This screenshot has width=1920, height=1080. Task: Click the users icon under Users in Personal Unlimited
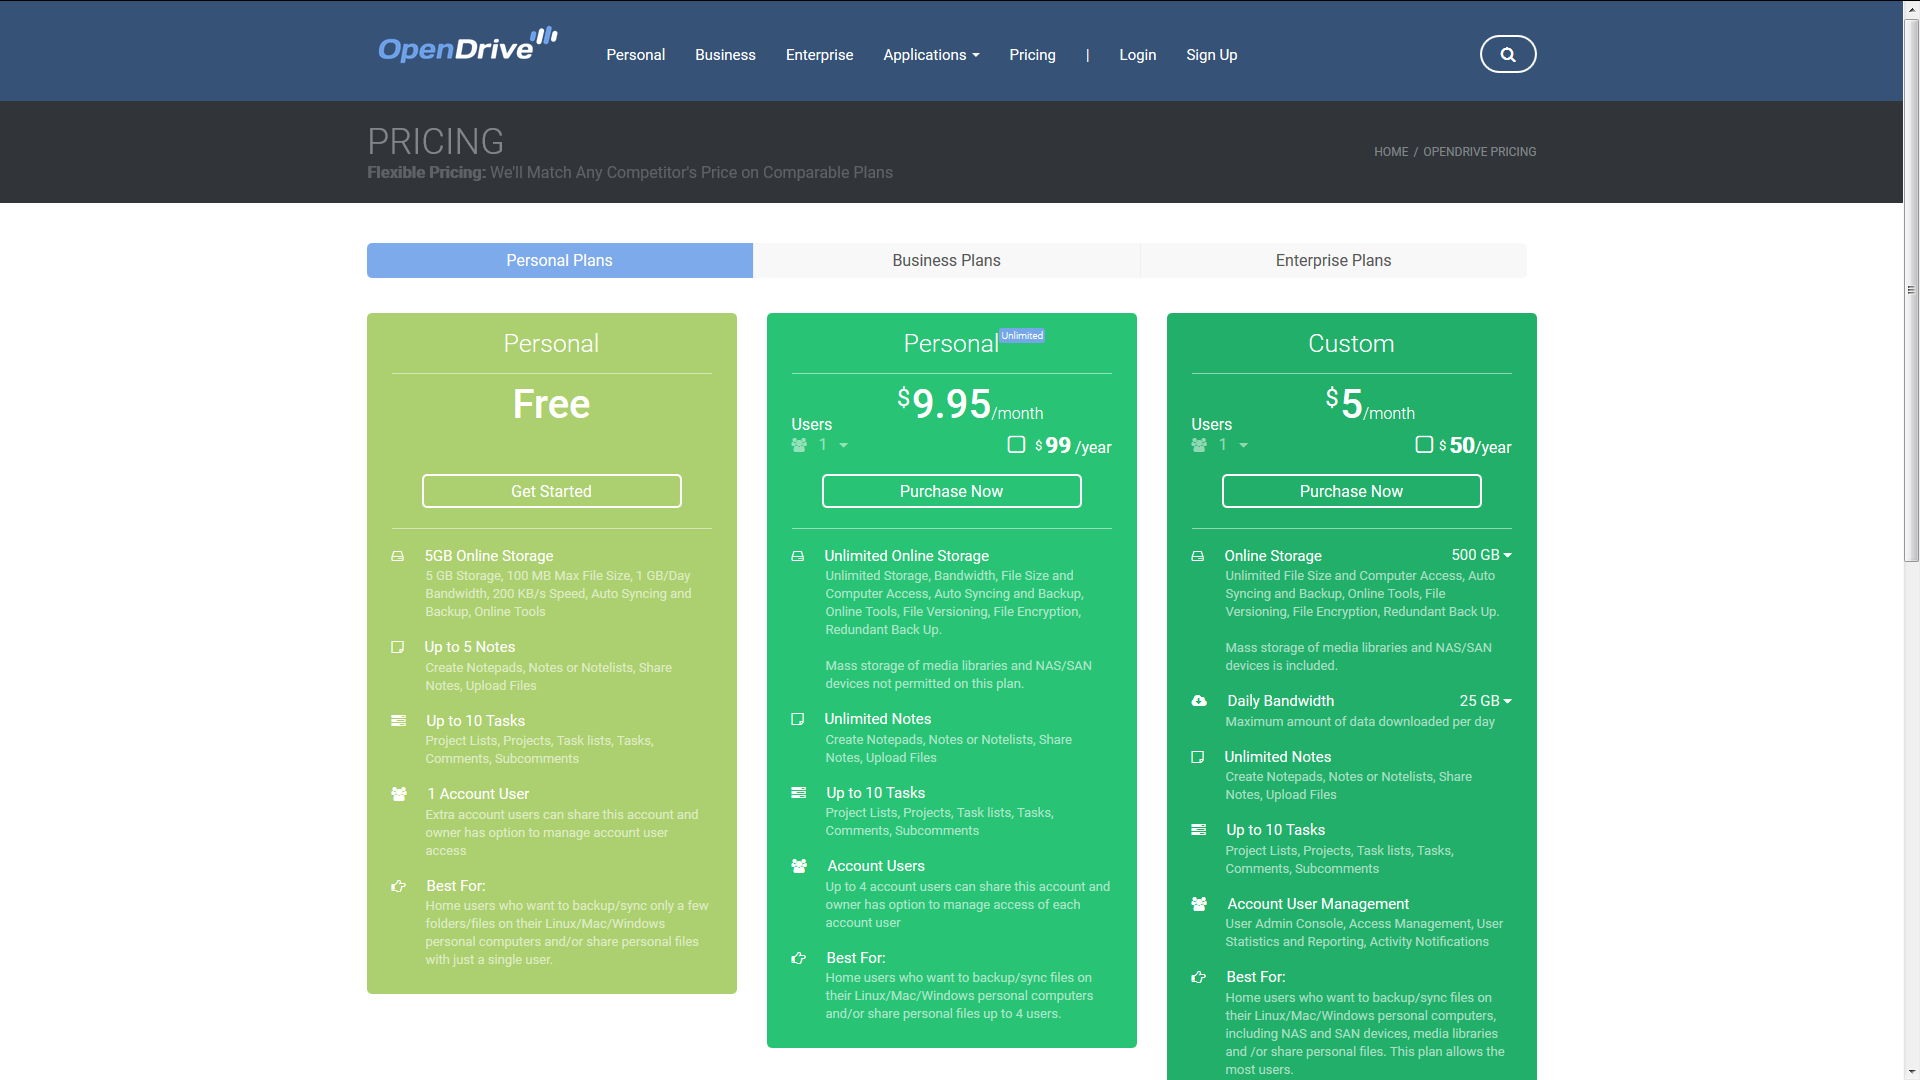799,445
